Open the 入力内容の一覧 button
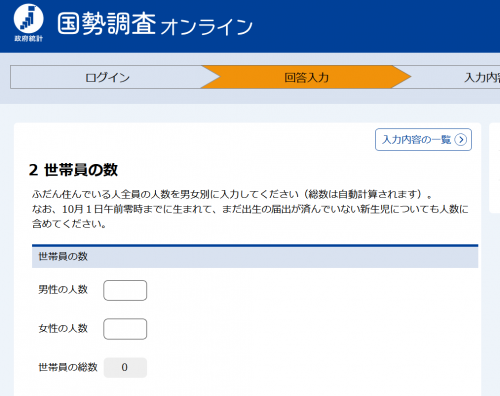This screenshot has height=396, width=500. (423, 140)
